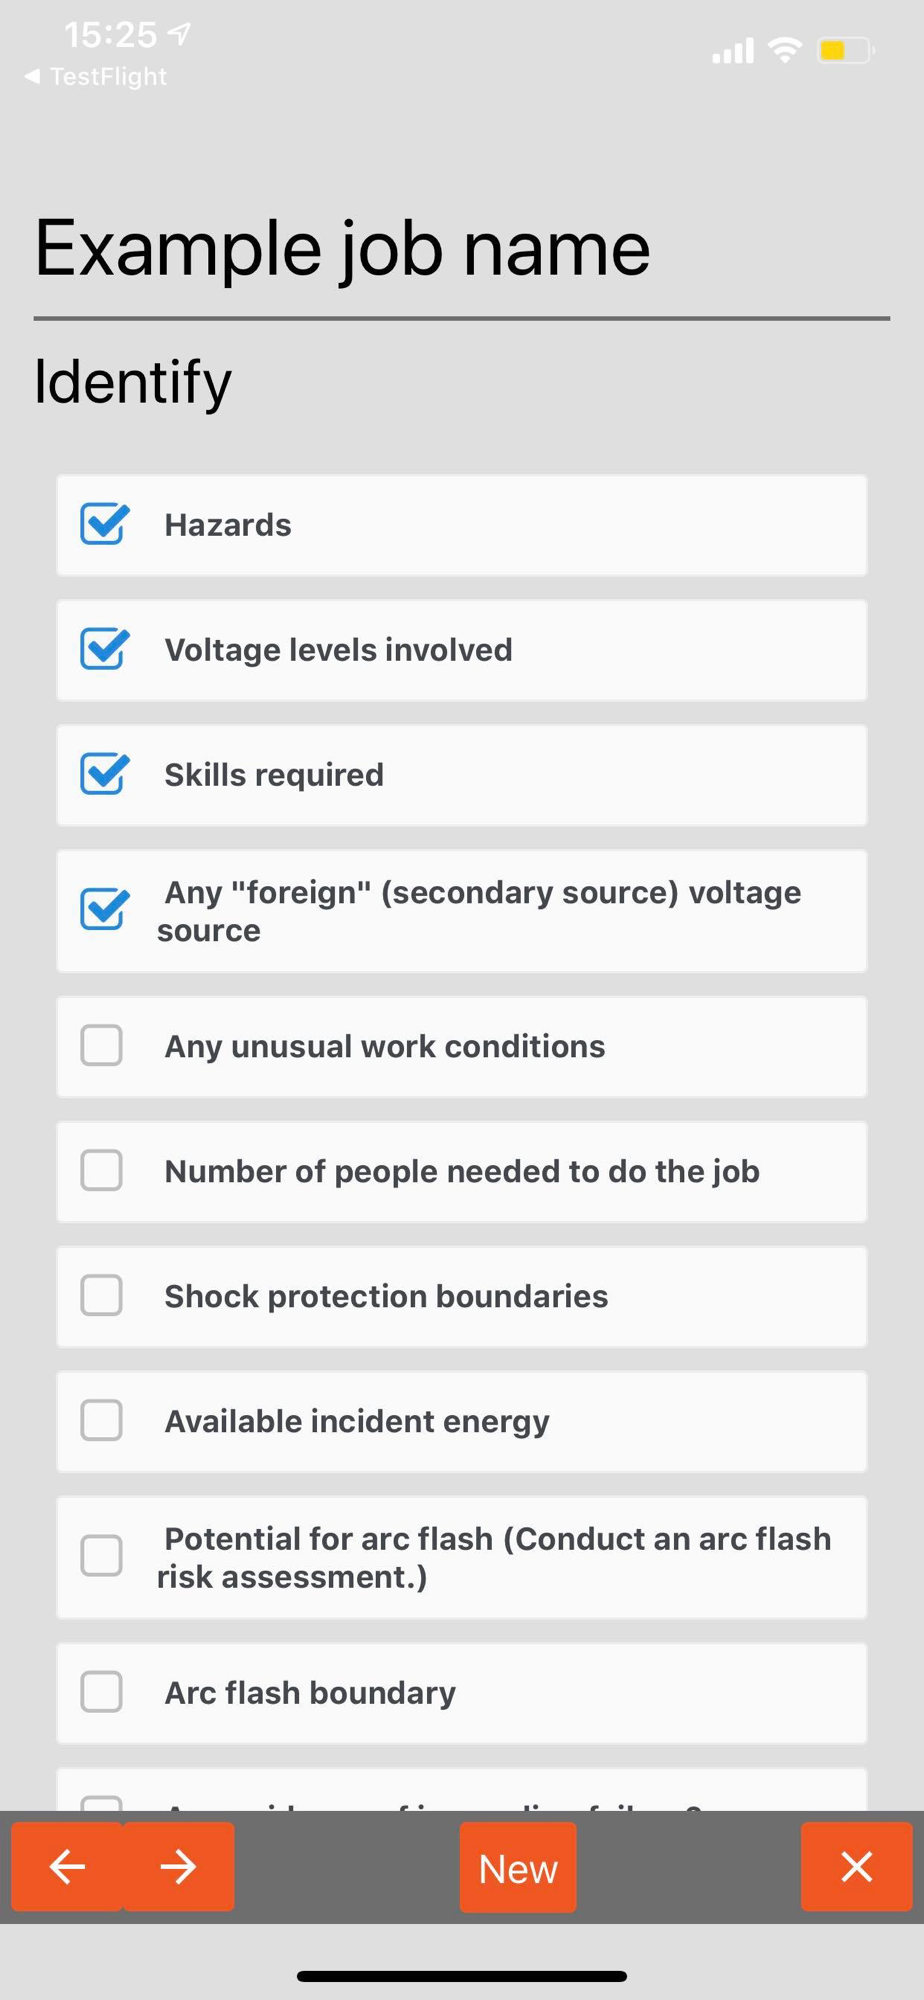Check Number of people needed
This screenshot has height=2000, width=924.
pyautogui.click(x=102, y=1170)
